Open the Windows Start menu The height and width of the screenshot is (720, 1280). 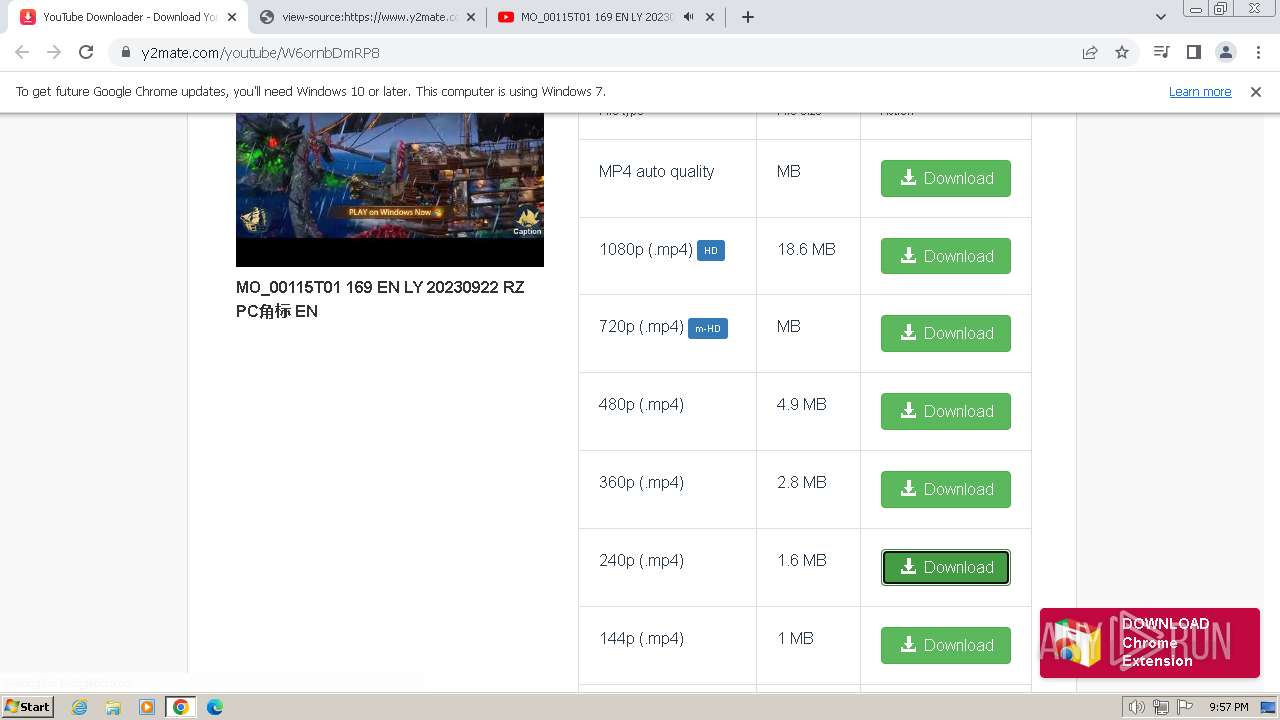point(27,706)
